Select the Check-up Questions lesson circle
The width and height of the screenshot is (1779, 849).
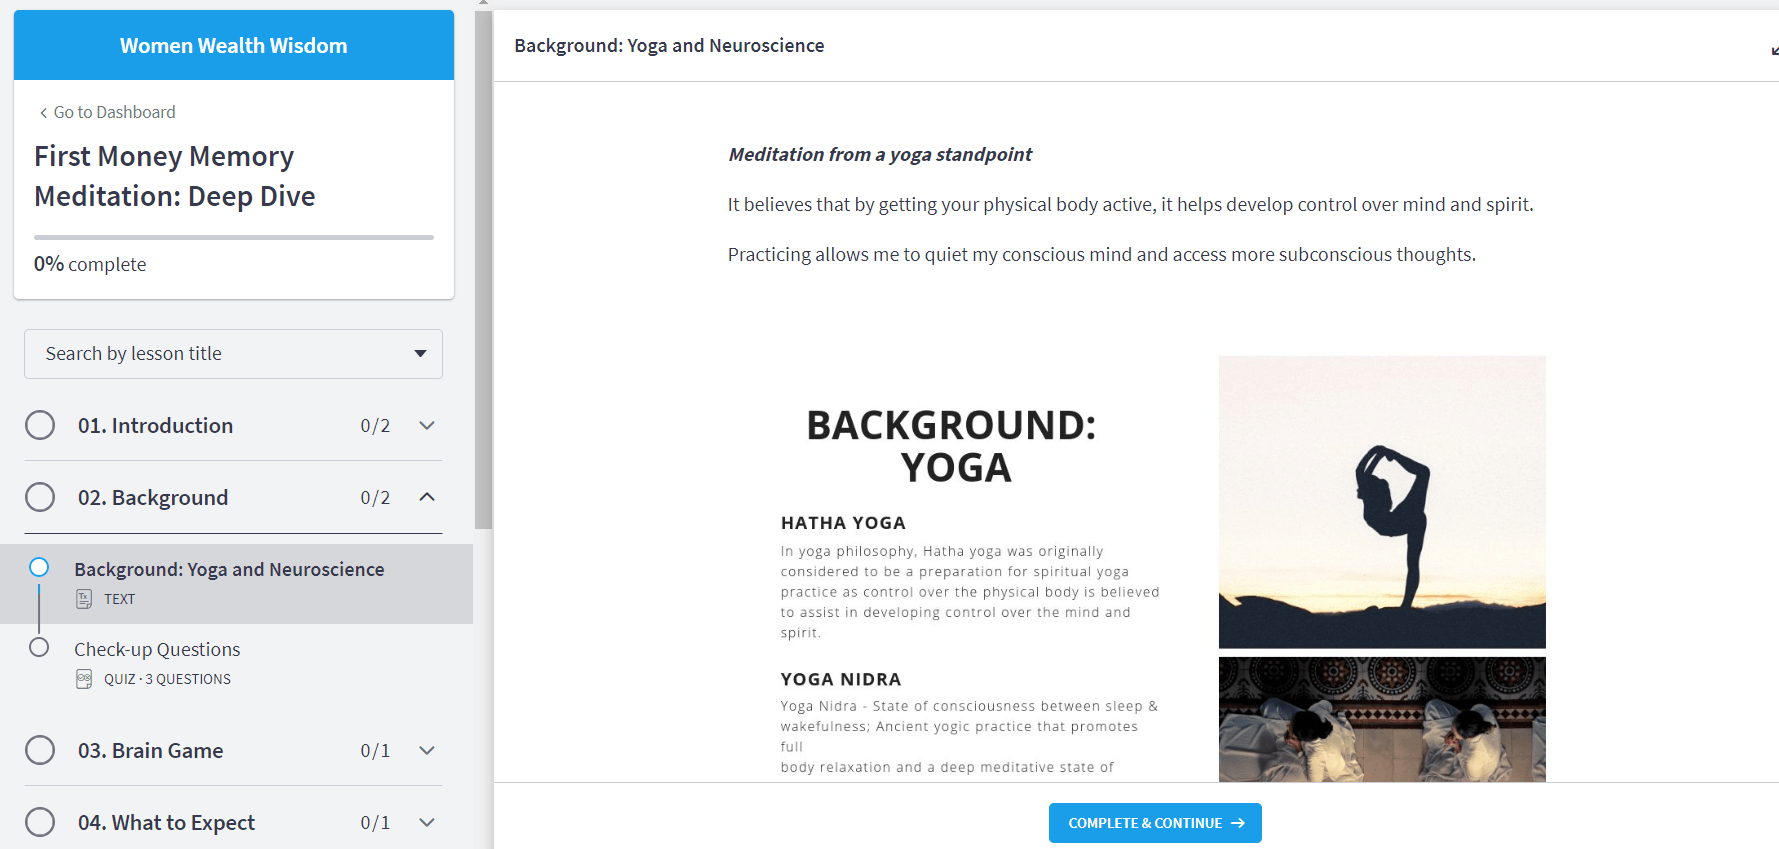point(39,647)
